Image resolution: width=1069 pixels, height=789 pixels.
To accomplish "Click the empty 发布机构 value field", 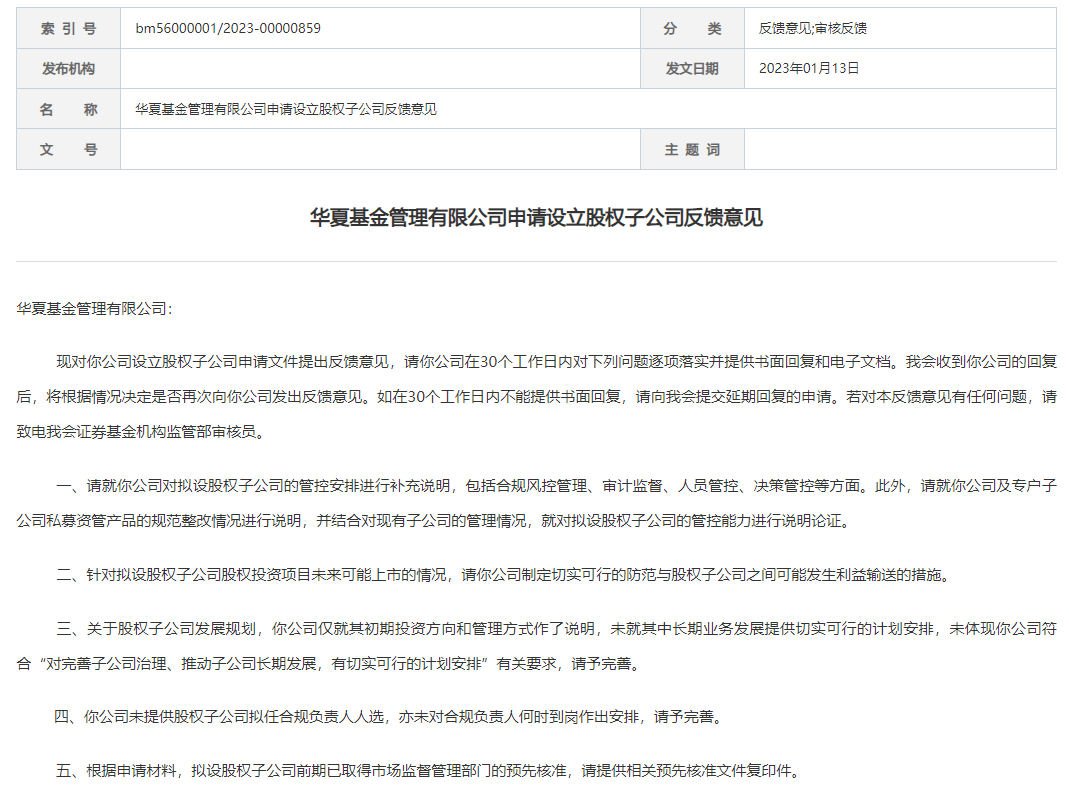I will point(380,68).
